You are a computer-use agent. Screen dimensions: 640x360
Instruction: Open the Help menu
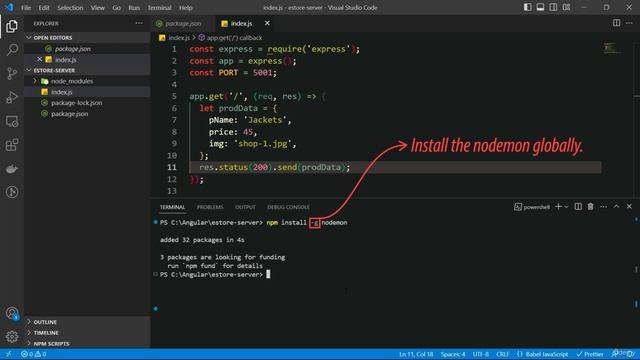tap(186, 8)
